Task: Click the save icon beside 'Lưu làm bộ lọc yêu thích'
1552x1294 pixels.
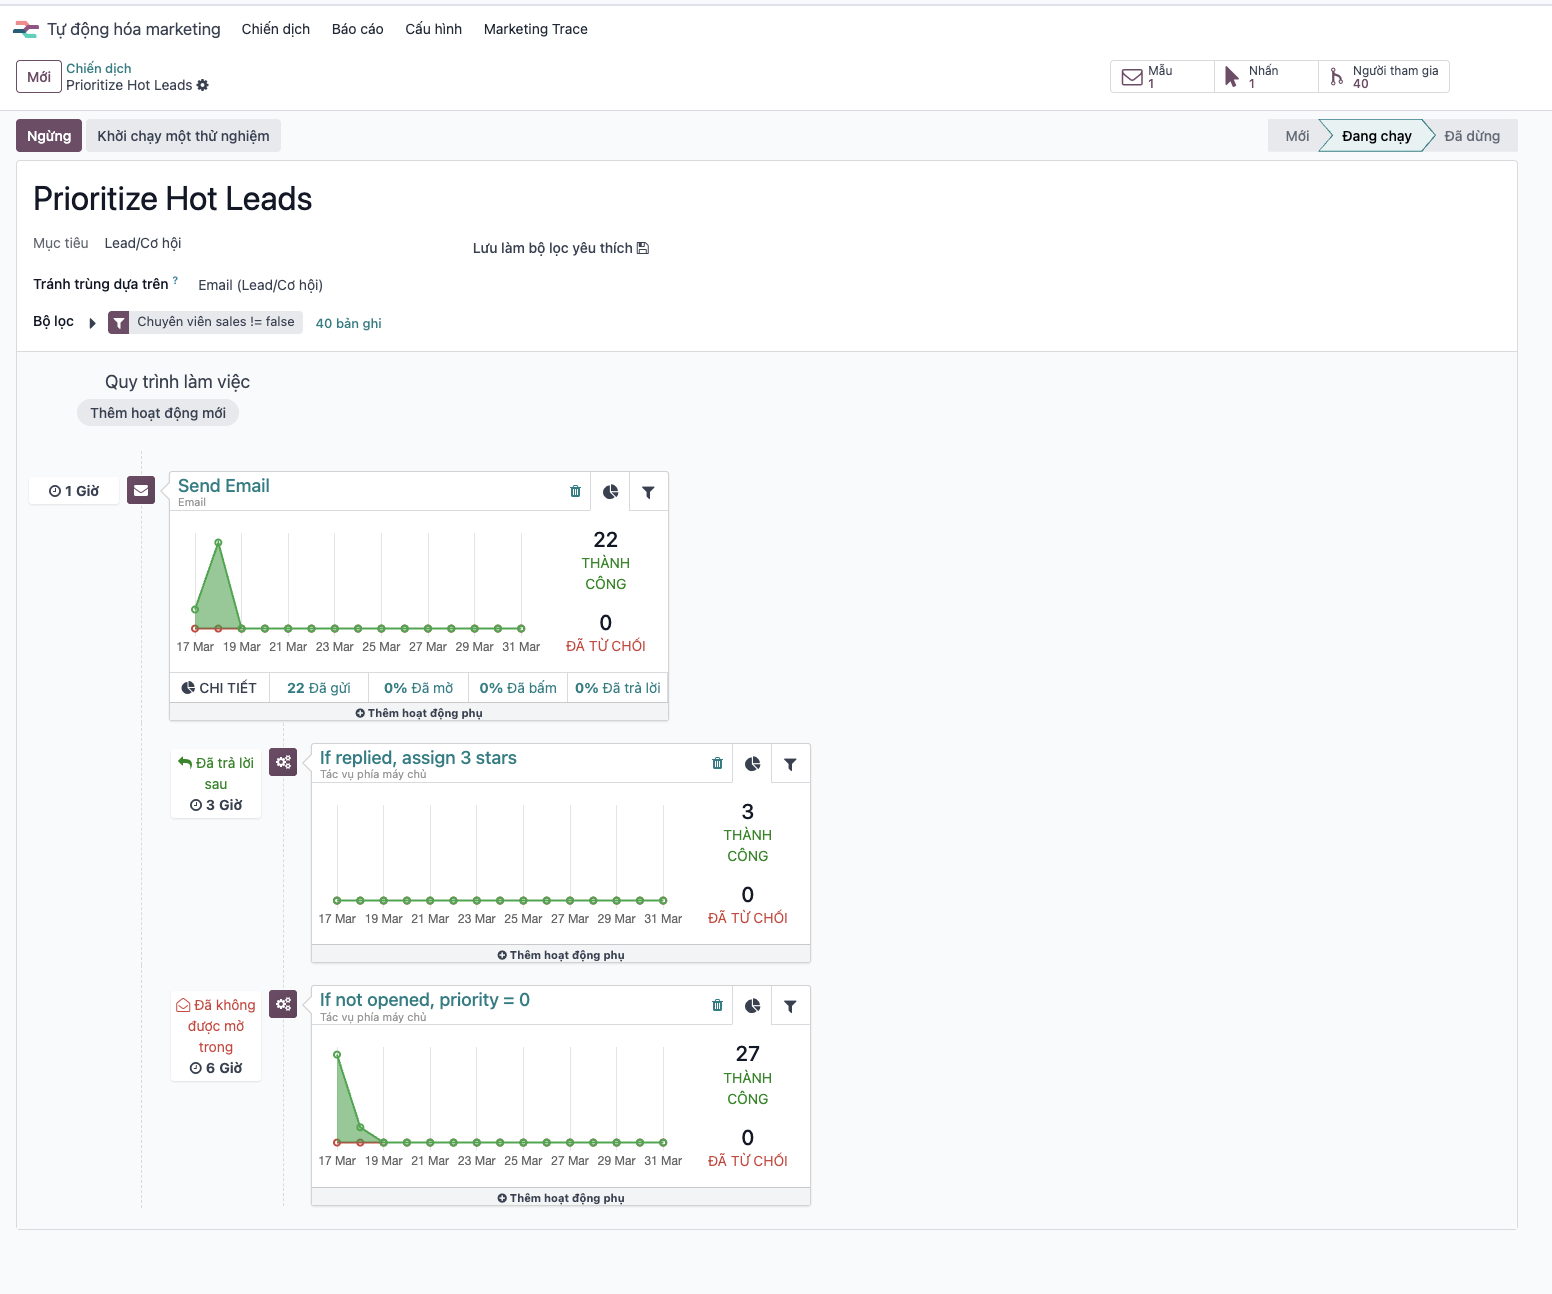Action: [643, 248]
